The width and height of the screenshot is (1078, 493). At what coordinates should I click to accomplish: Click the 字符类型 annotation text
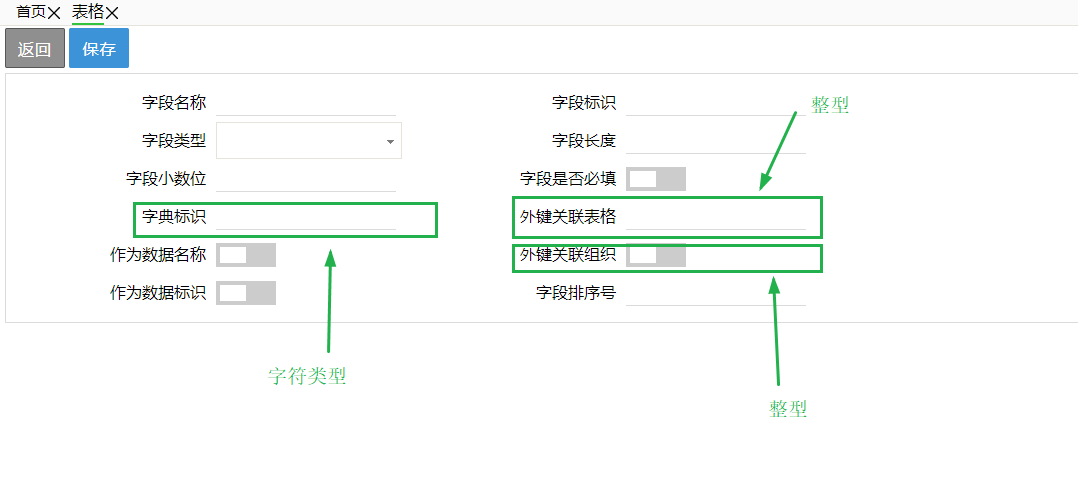(x=307, y=376)
